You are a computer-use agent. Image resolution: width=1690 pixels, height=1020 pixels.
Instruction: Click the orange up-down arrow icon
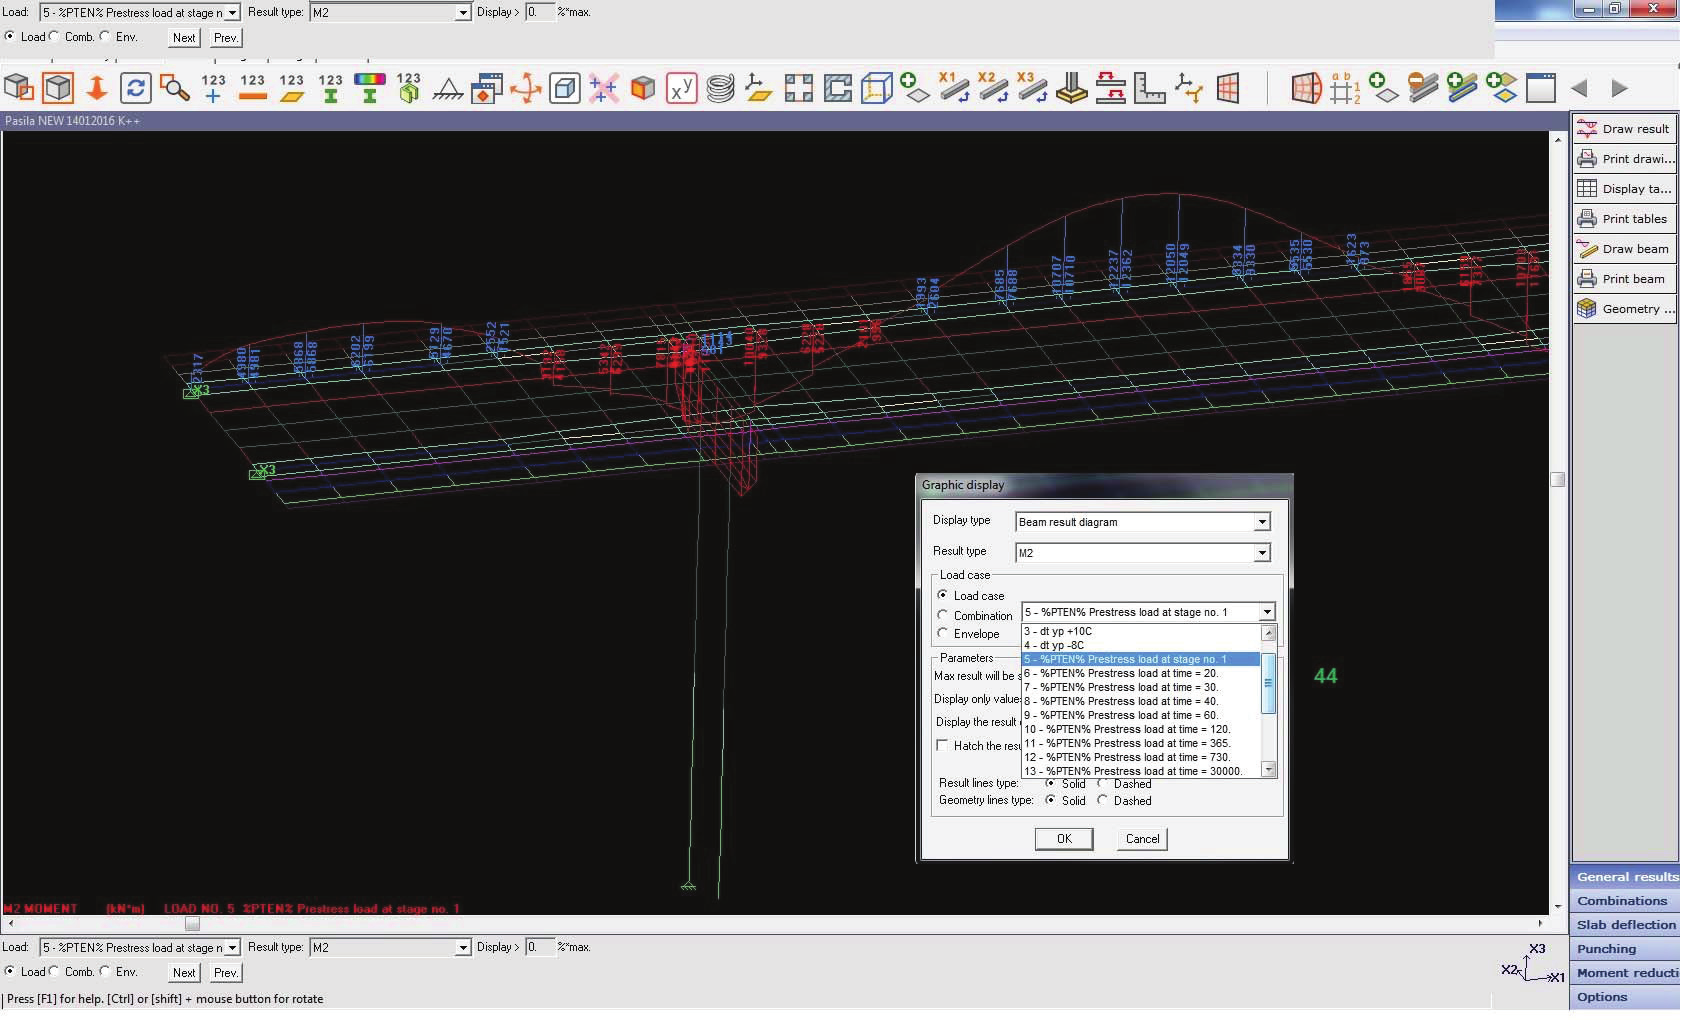(x=97, y=88)
